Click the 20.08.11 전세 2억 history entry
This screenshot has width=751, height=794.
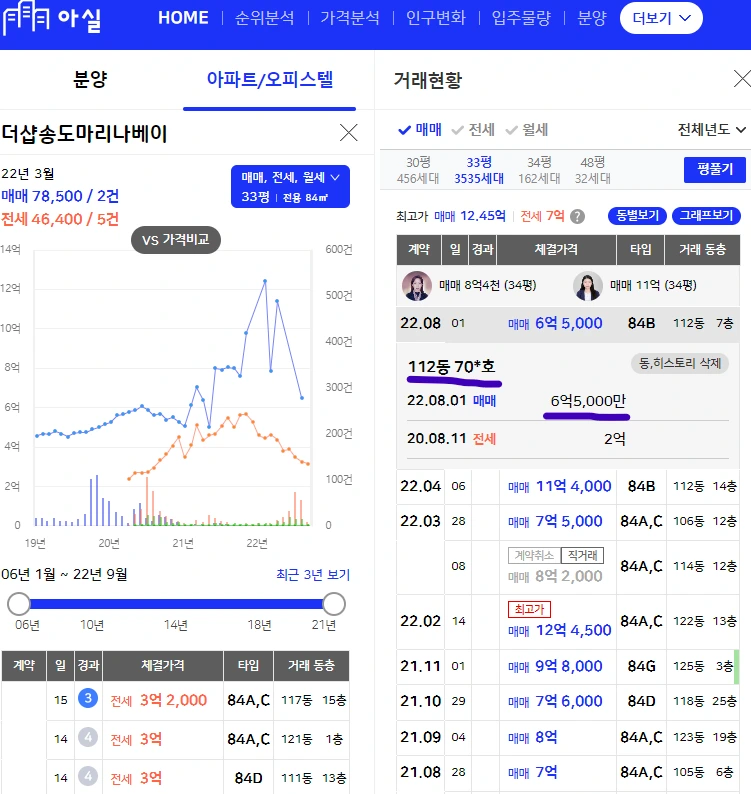click(x=567, y=439)
